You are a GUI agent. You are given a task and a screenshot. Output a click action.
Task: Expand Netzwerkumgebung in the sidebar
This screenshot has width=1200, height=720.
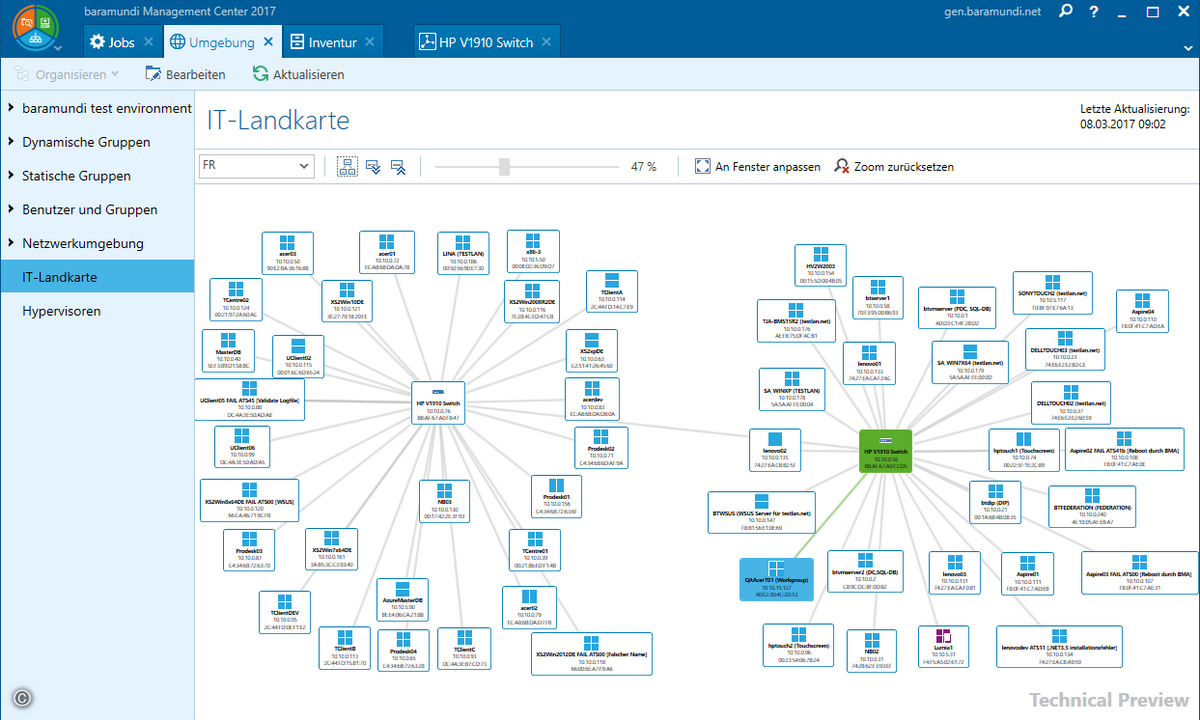click(11, 243)
